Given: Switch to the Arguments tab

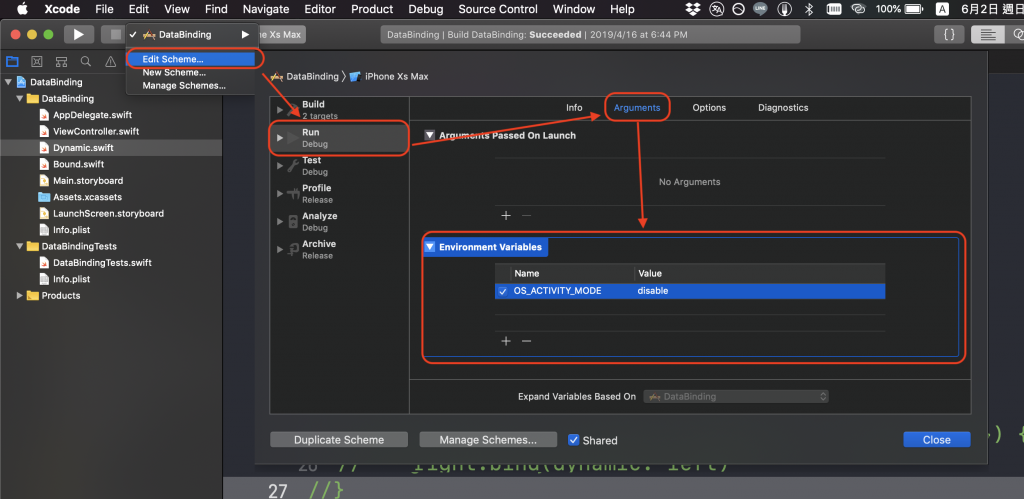Looking at the screenshot, I should point(637,108).
